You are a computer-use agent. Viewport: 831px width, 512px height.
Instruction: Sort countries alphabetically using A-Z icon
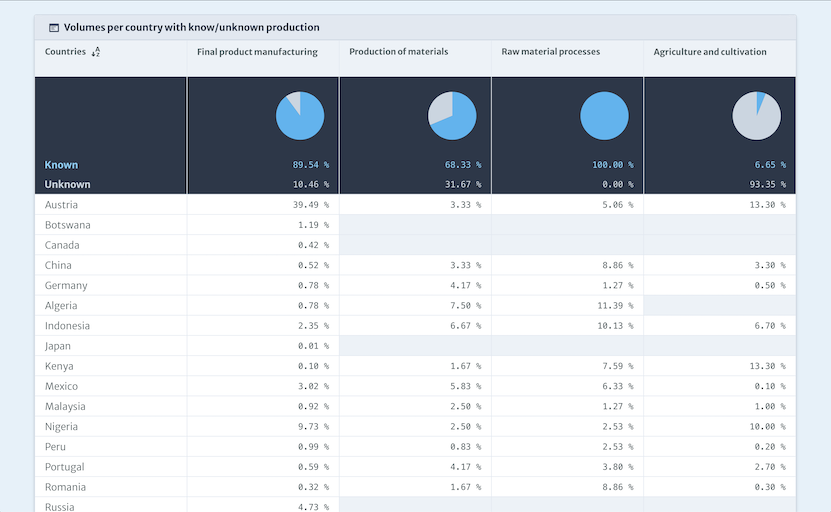96,52
